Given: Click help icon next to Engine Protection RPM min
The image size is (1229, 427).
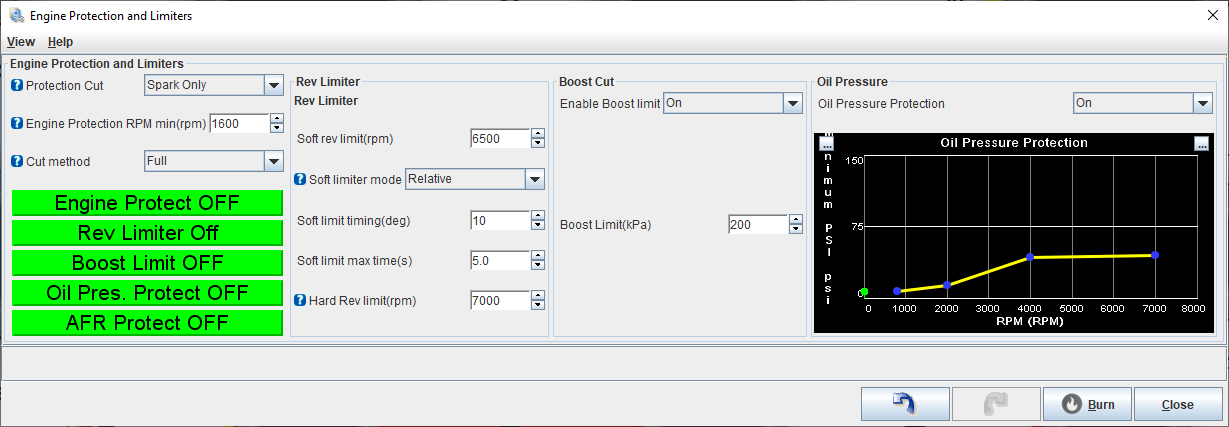Looking at the screenshot, I should (17, 123).
